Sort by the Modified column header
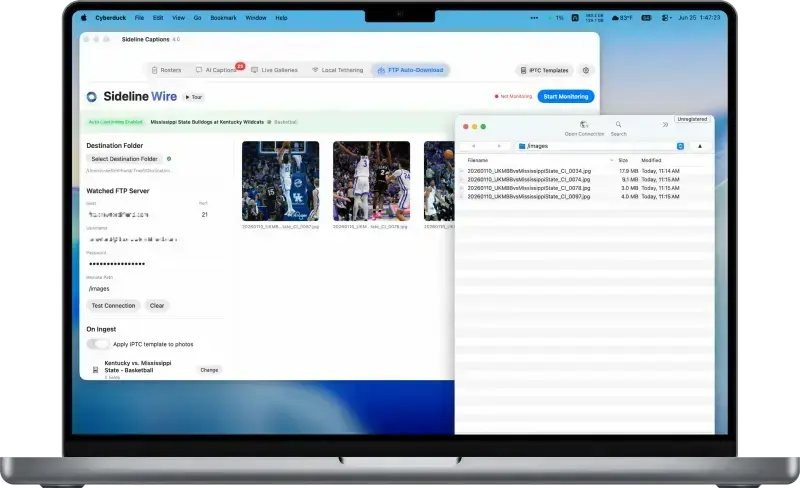 [x=651, y=160]
